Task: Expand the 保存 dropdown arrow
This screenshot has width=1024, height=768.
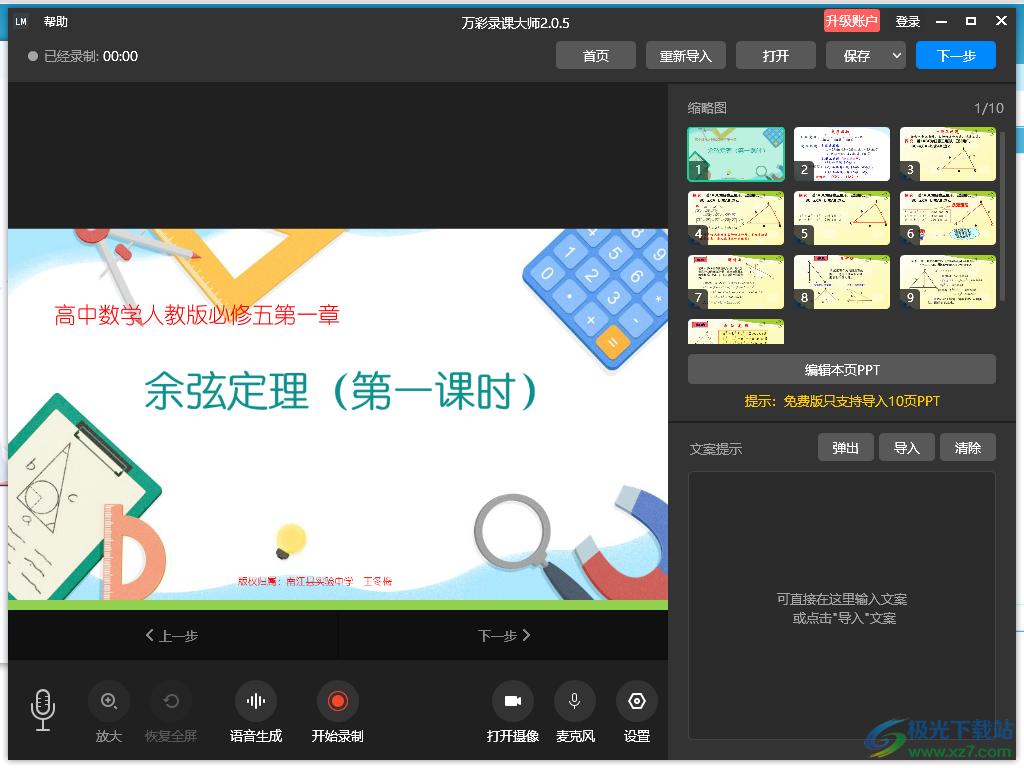Action: (895, 56)
